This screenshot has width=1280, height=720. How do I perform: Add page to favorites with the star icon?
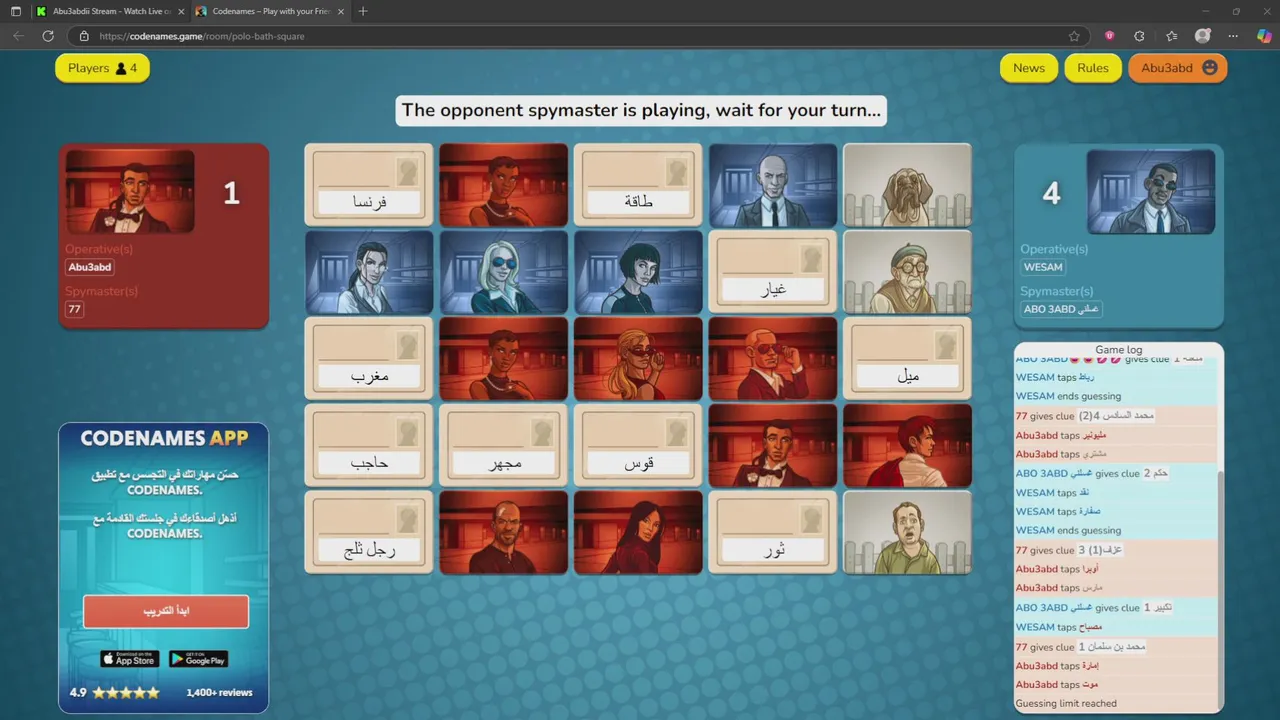[x=1074, y=36]
